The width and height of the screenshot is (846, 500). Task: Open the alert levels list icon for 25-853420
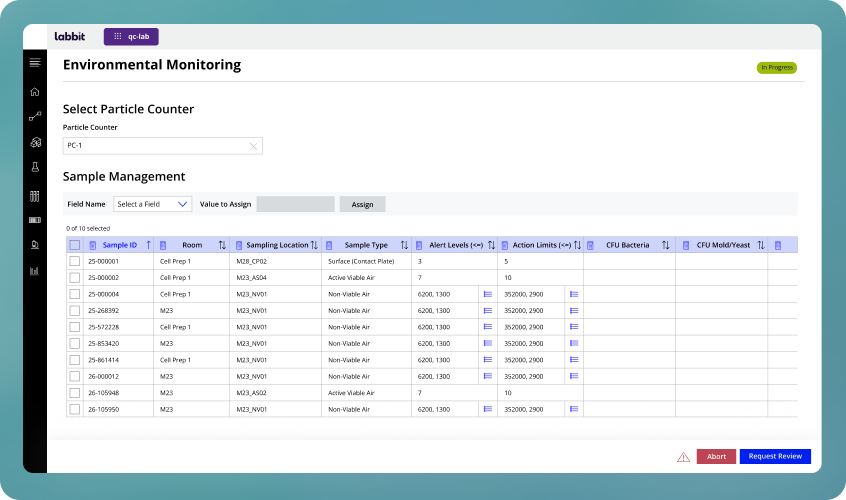pos(488,343)
